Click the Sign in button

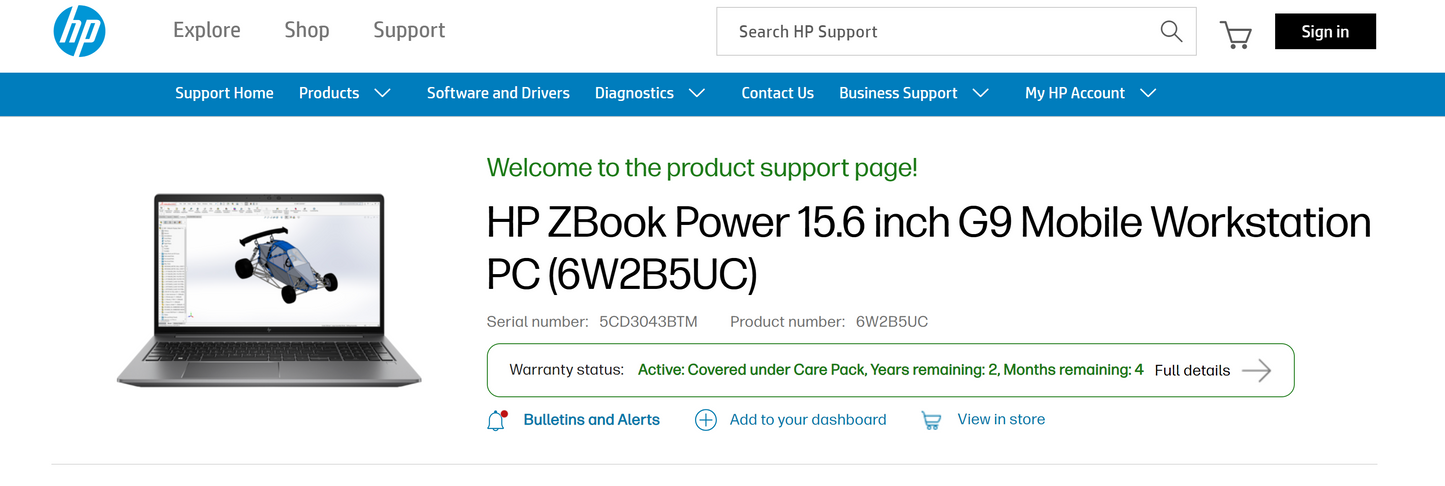1325,31
